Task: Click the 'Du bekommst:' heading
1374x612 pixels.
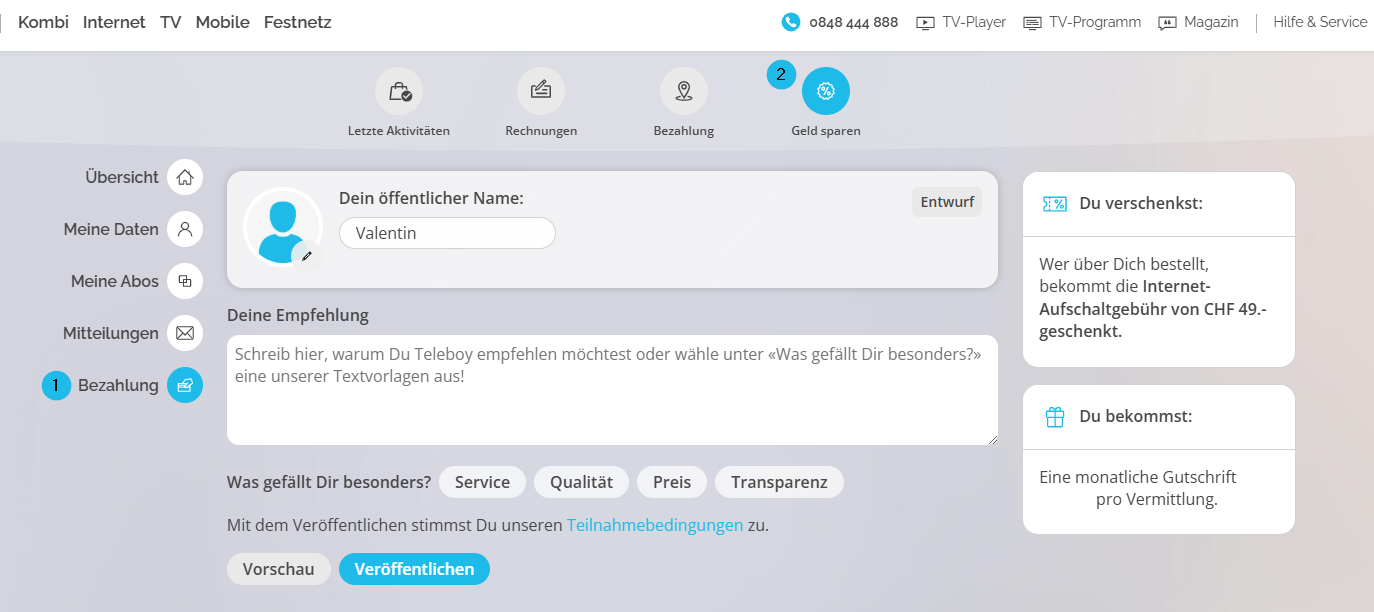Action: point(1135,417)
